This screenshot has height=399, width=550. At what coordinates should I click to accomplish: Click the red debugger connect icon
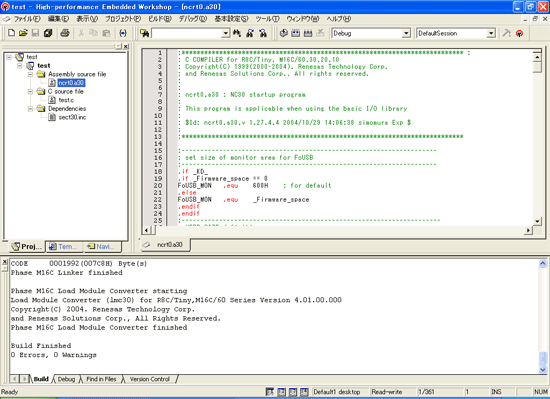[x=519, y=33]
